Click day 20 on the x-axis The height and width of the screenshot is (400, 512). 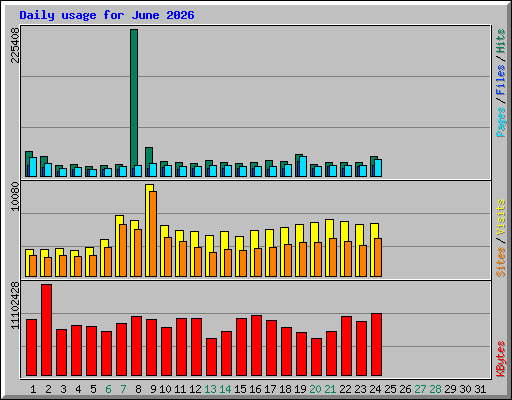pos(315,389)
